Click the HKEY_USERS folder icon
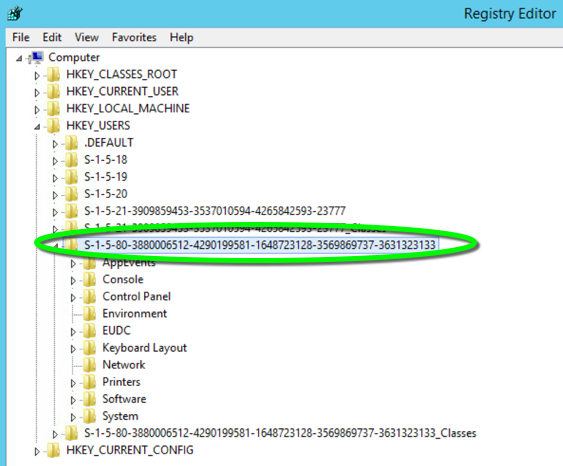Screen dimensions: 563x466 click(53, 126)
